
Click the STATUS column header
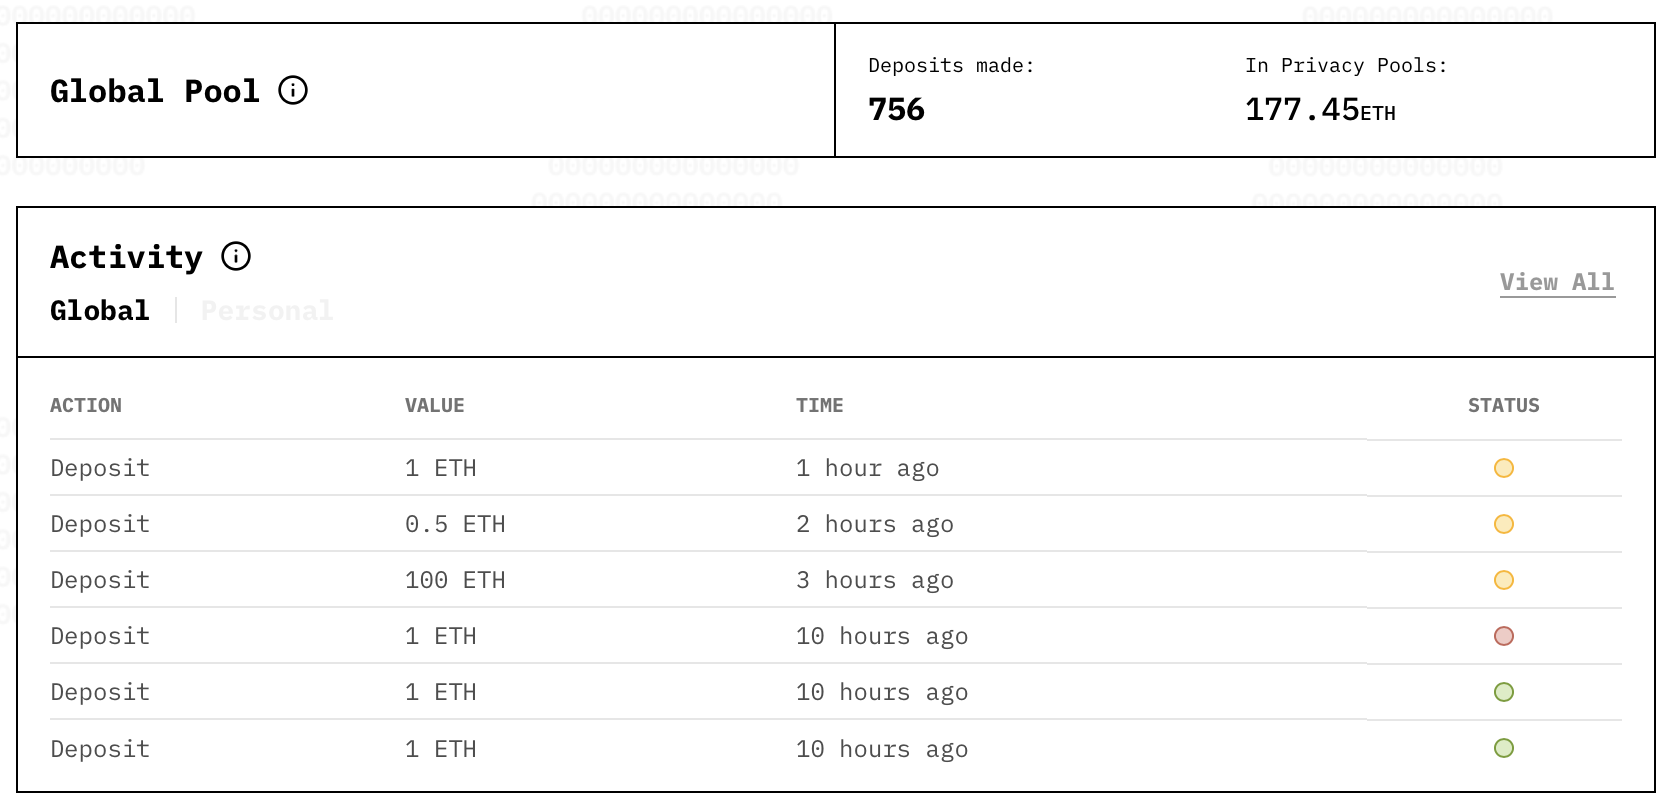(x=1503, y=405)
